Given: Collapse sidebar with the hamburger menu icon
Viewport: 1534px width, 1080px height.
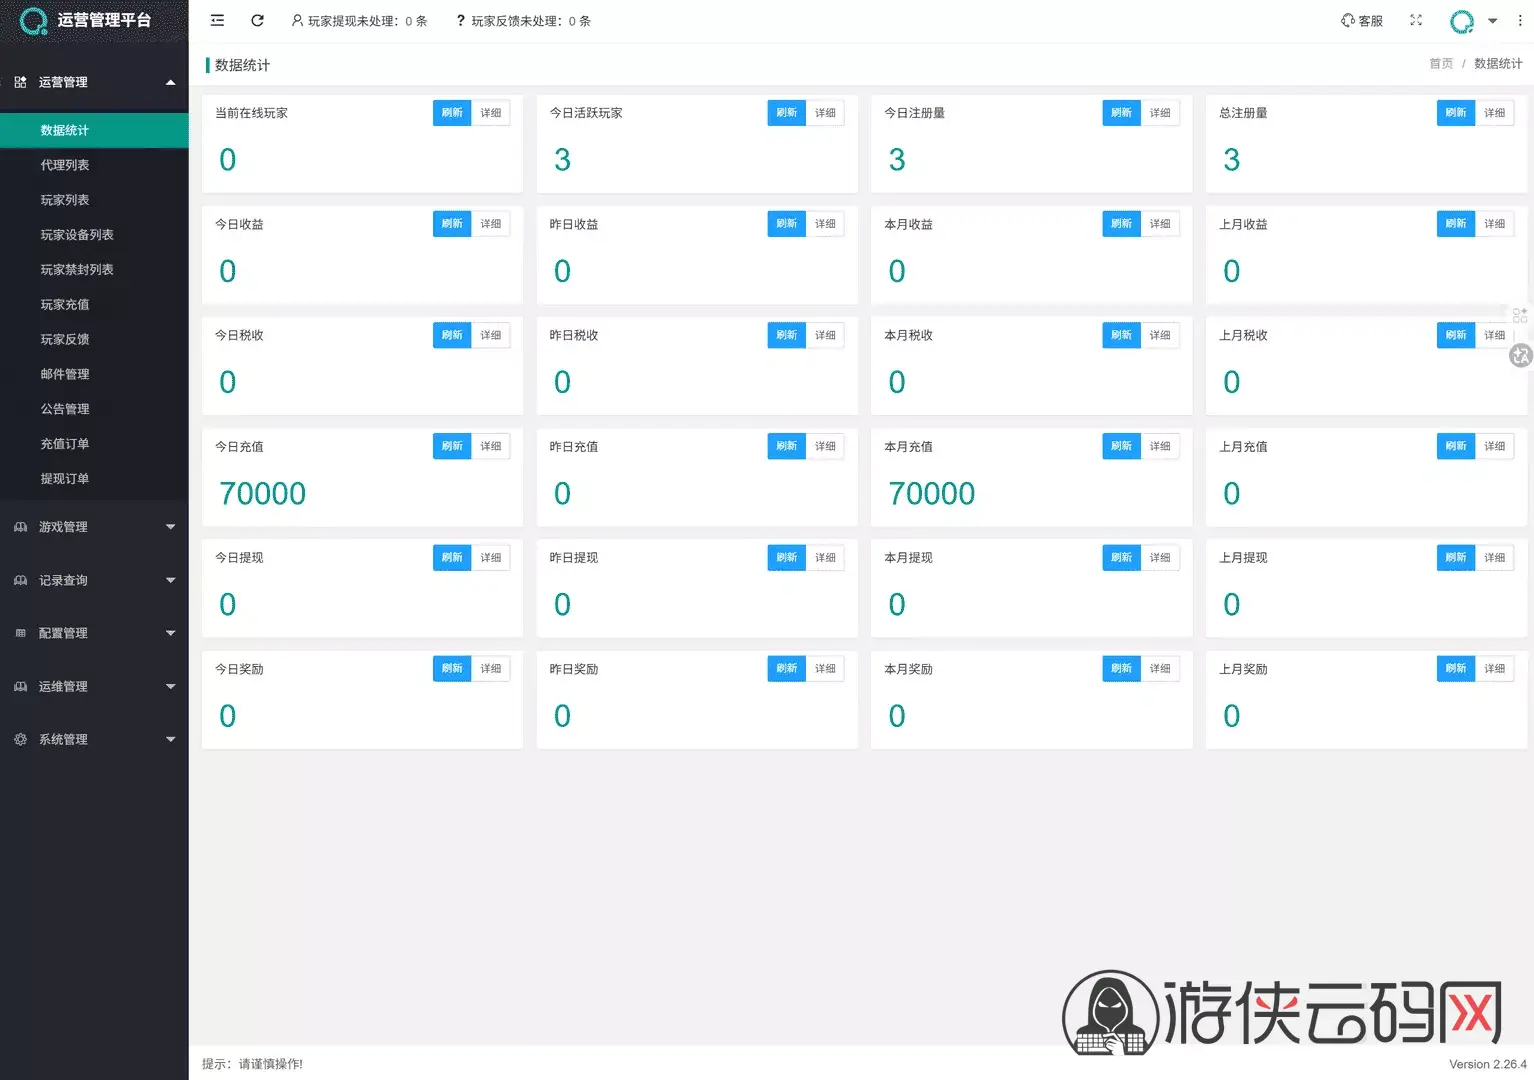Looking at the screenshot, I should coord(217,20).
